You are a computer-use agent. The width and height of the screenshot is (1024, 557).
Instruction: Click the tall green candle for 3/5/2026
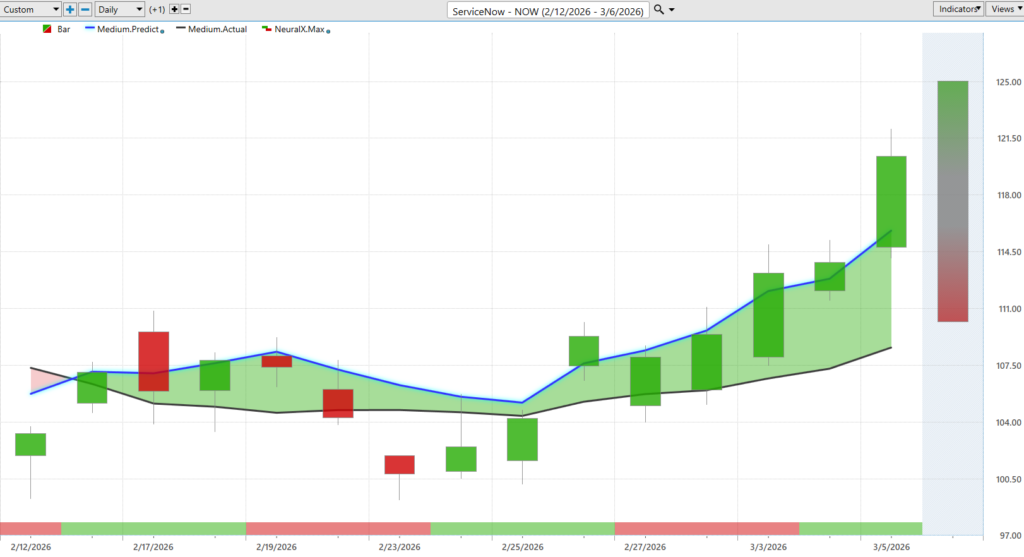click(x=891, y=201)
